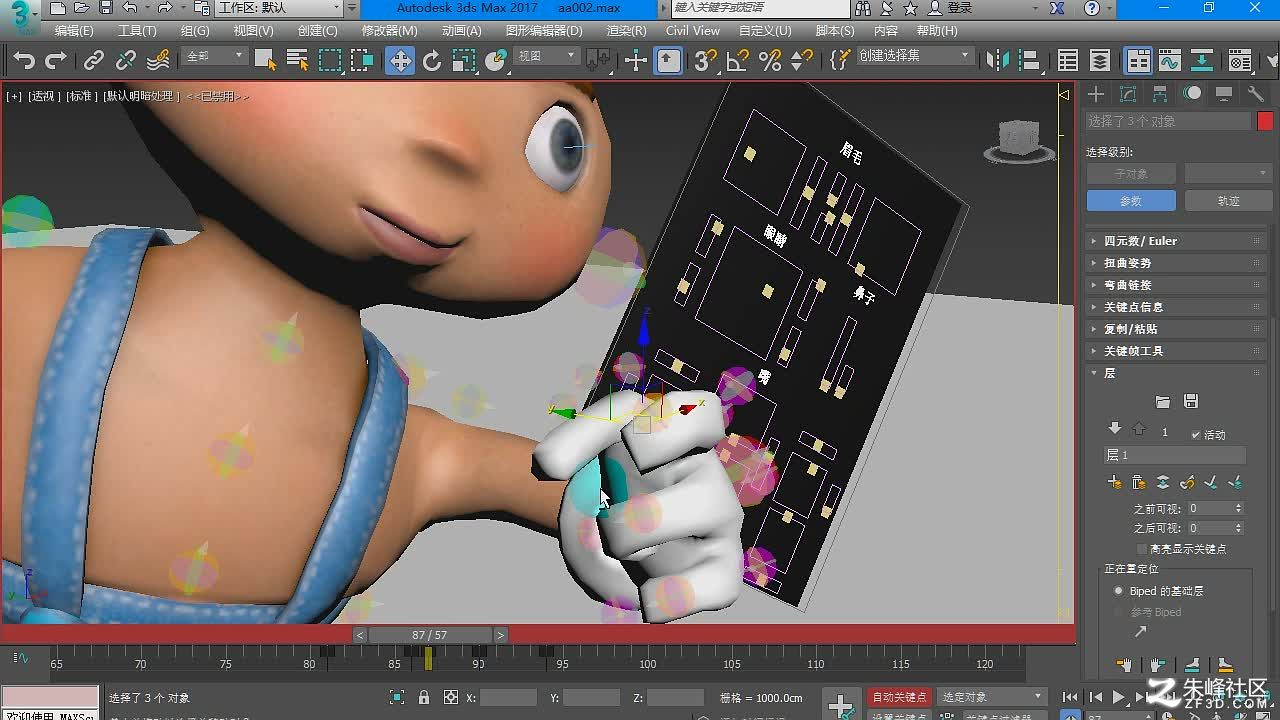Open the 渲染(R) menu
Screen dimensions: 1280x720
626,31
